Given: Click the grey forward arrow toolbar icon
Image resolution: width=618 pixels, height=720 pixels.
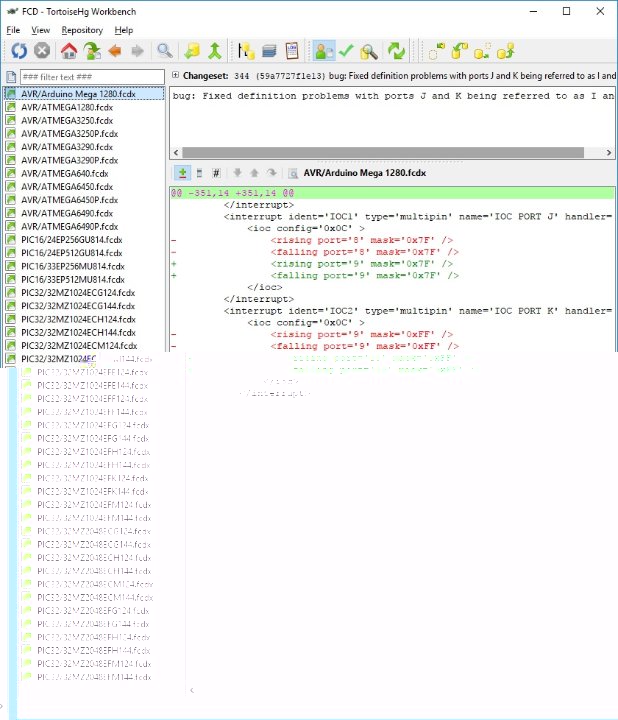Looking at the screenshot, I should (137, 51).
